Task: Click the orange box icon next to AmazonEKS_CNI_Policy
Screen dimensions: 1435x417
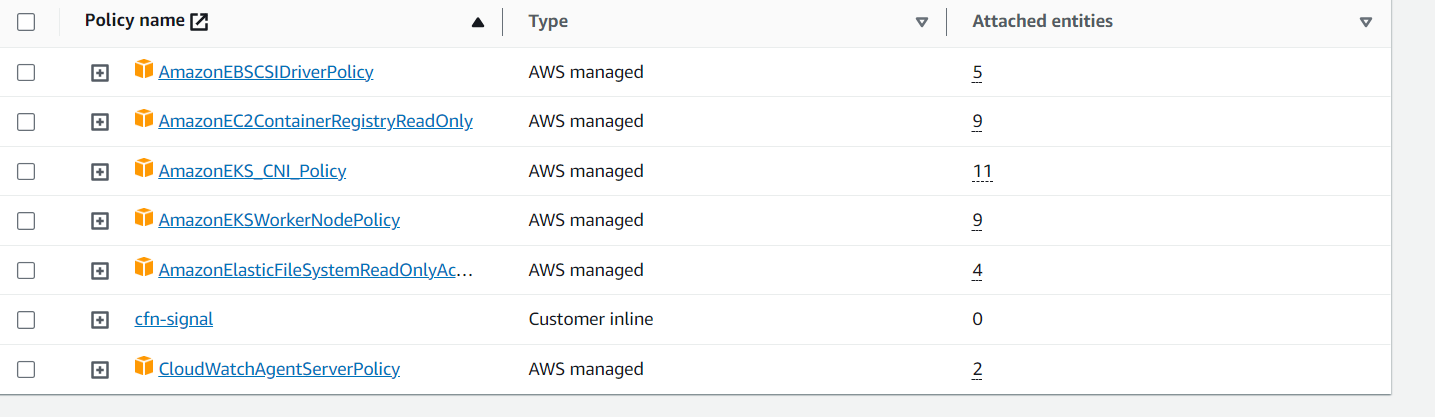Action: pyautogui.click(x=144, y=169)
